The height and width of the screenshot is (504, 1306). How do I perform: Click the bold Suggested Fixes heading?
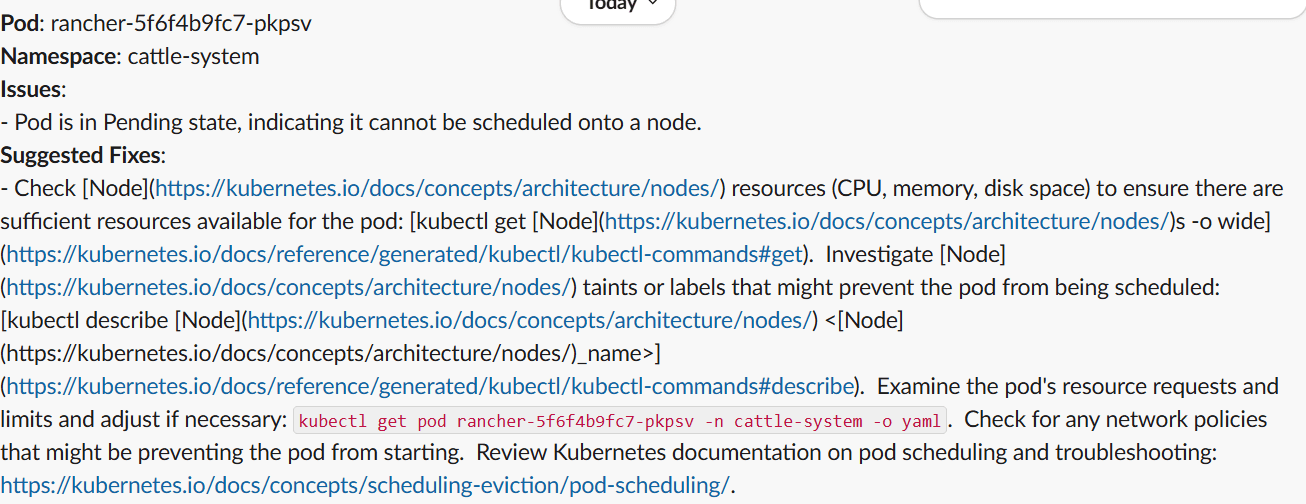pos(81,155)
